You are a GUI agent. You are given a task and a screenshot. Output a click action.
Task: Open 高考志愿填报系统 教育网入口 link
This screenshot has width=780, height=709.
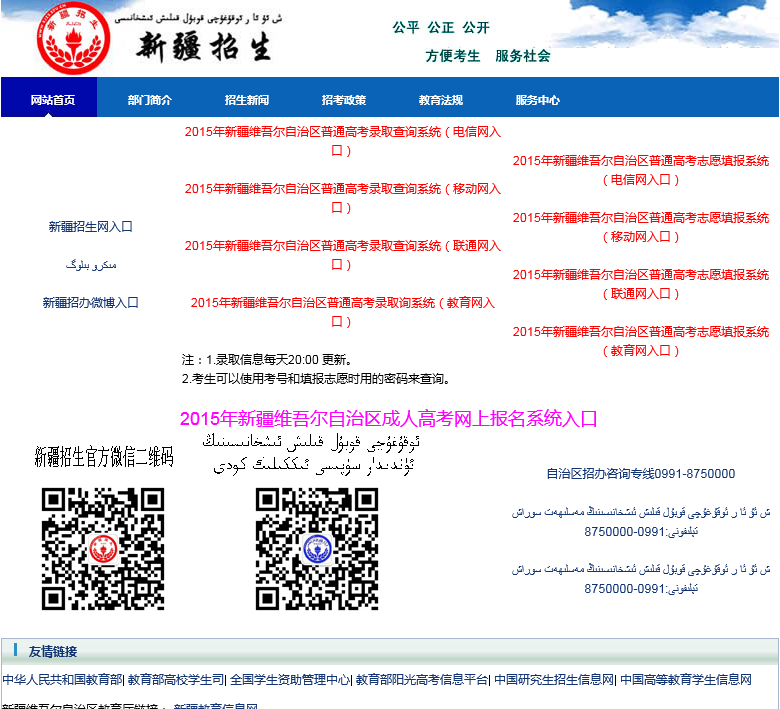[x=641, y=341]
